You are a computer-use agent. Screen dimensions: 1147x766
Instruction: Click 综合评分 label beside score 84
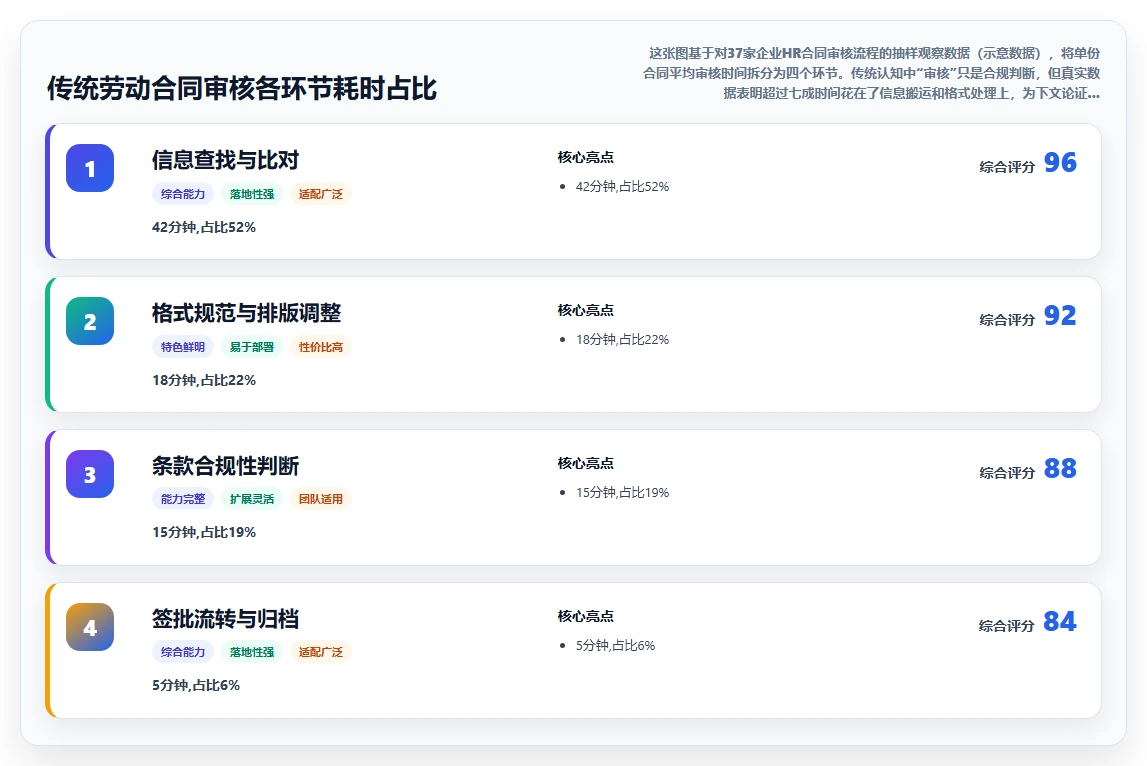[1007, 626]
